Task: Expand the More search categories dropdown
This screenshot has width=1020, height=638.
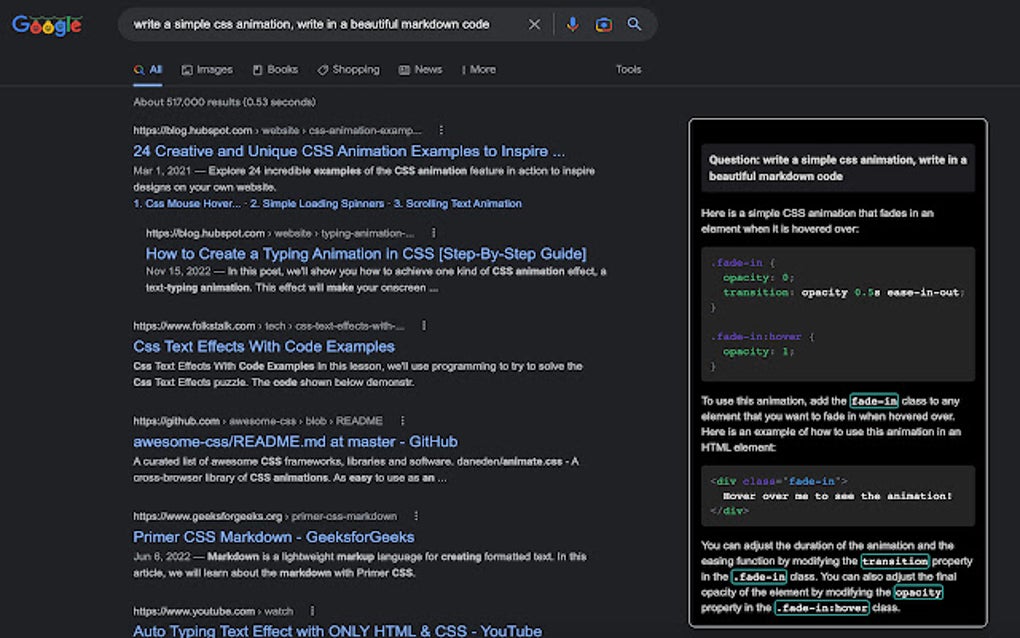Action: (x=479, y=69)
